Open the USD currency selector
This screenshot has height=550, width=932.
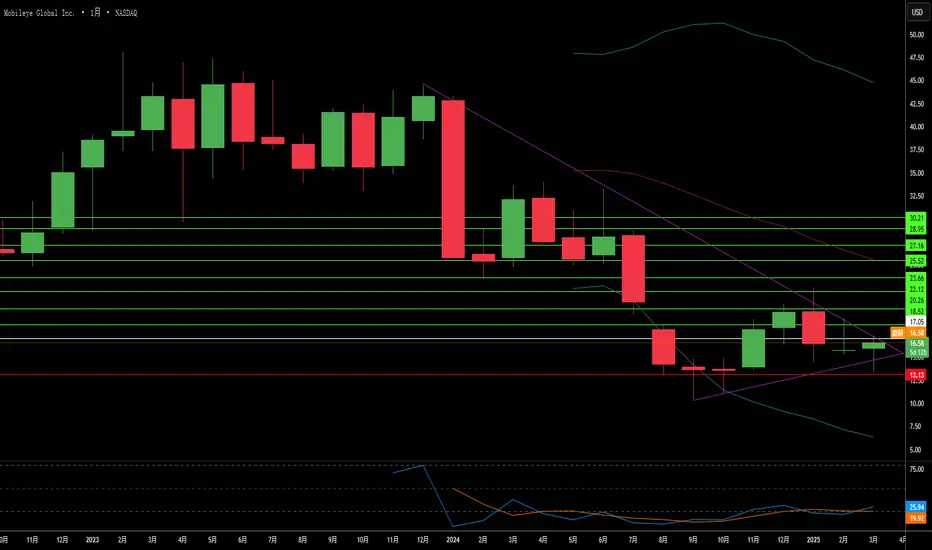[917, 12]
